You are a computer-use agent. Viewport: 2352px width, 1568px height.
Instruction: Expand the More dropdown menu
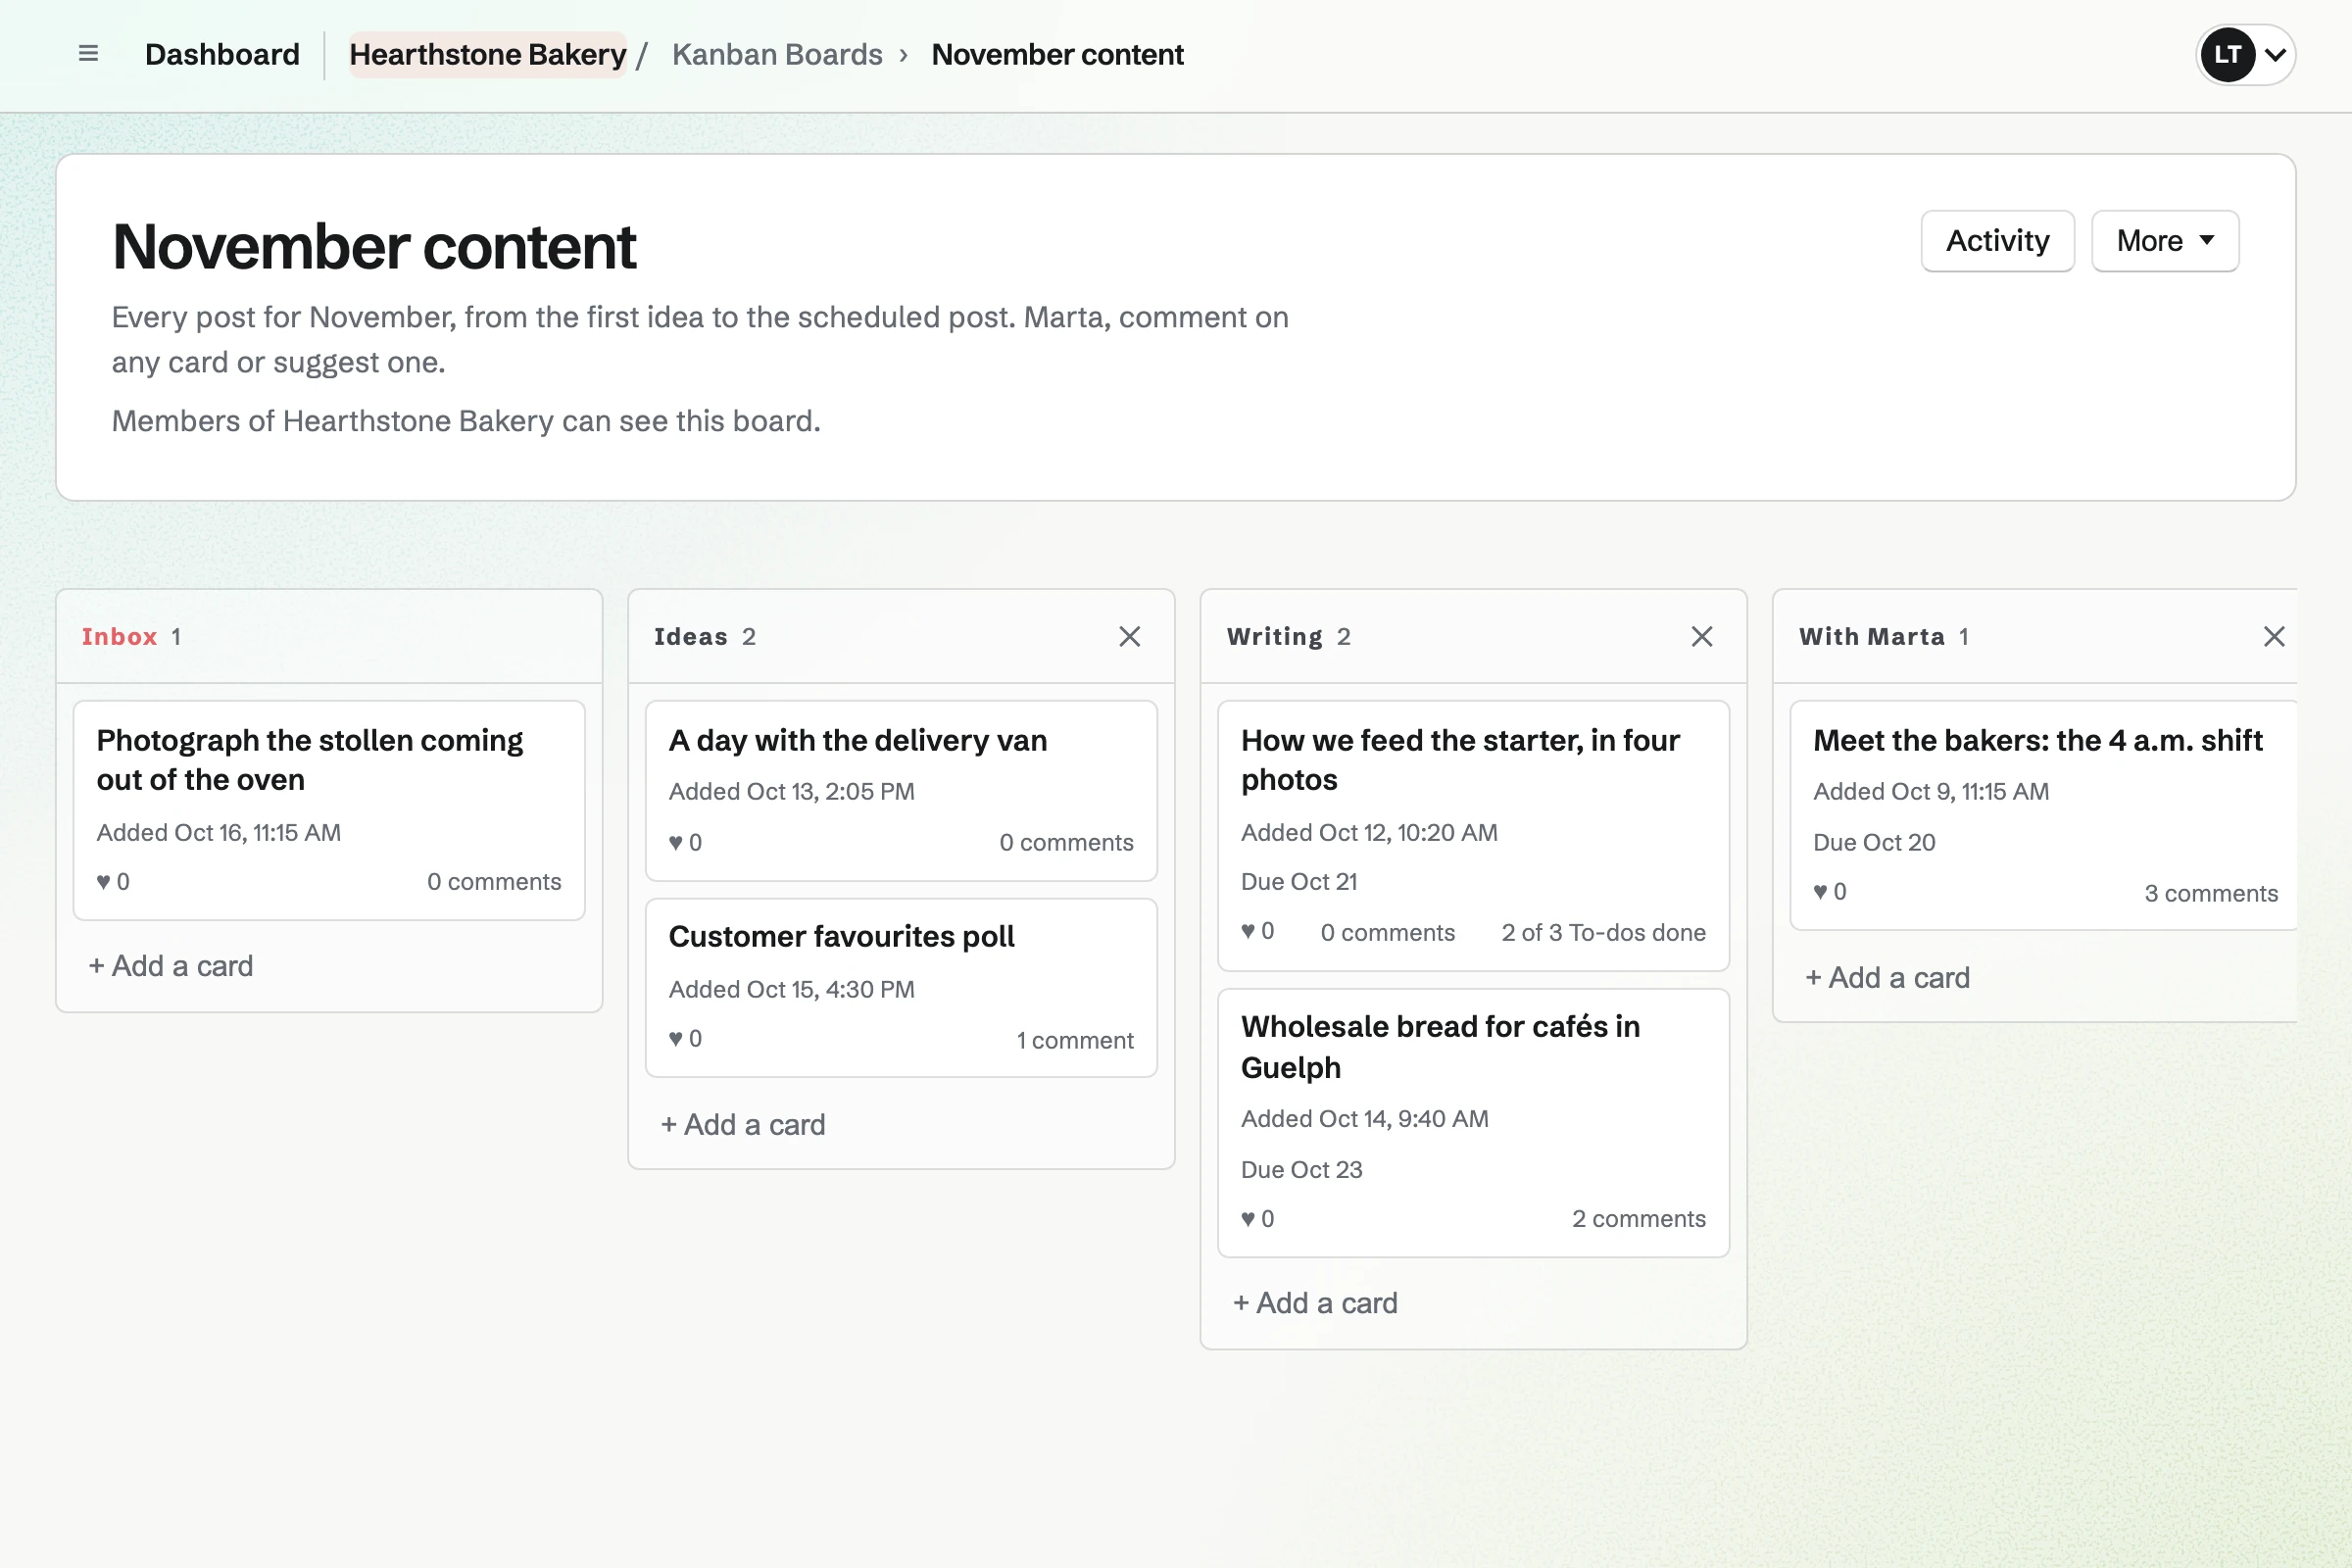[x=2164, y=241]
